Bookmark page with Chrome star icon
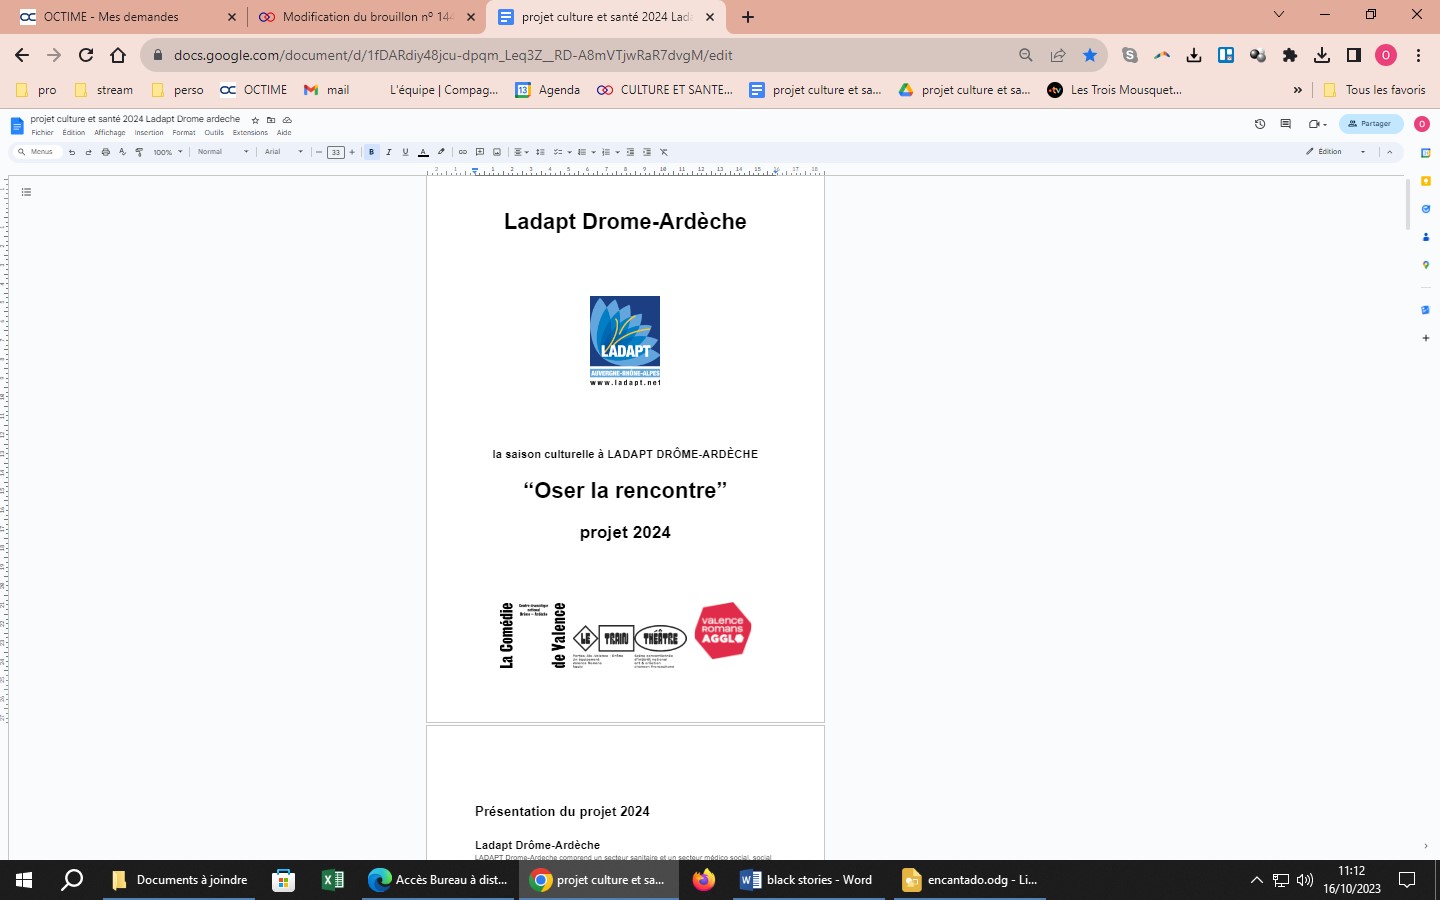Viewport: 1440px width, 900px height. coord(1090,55)
